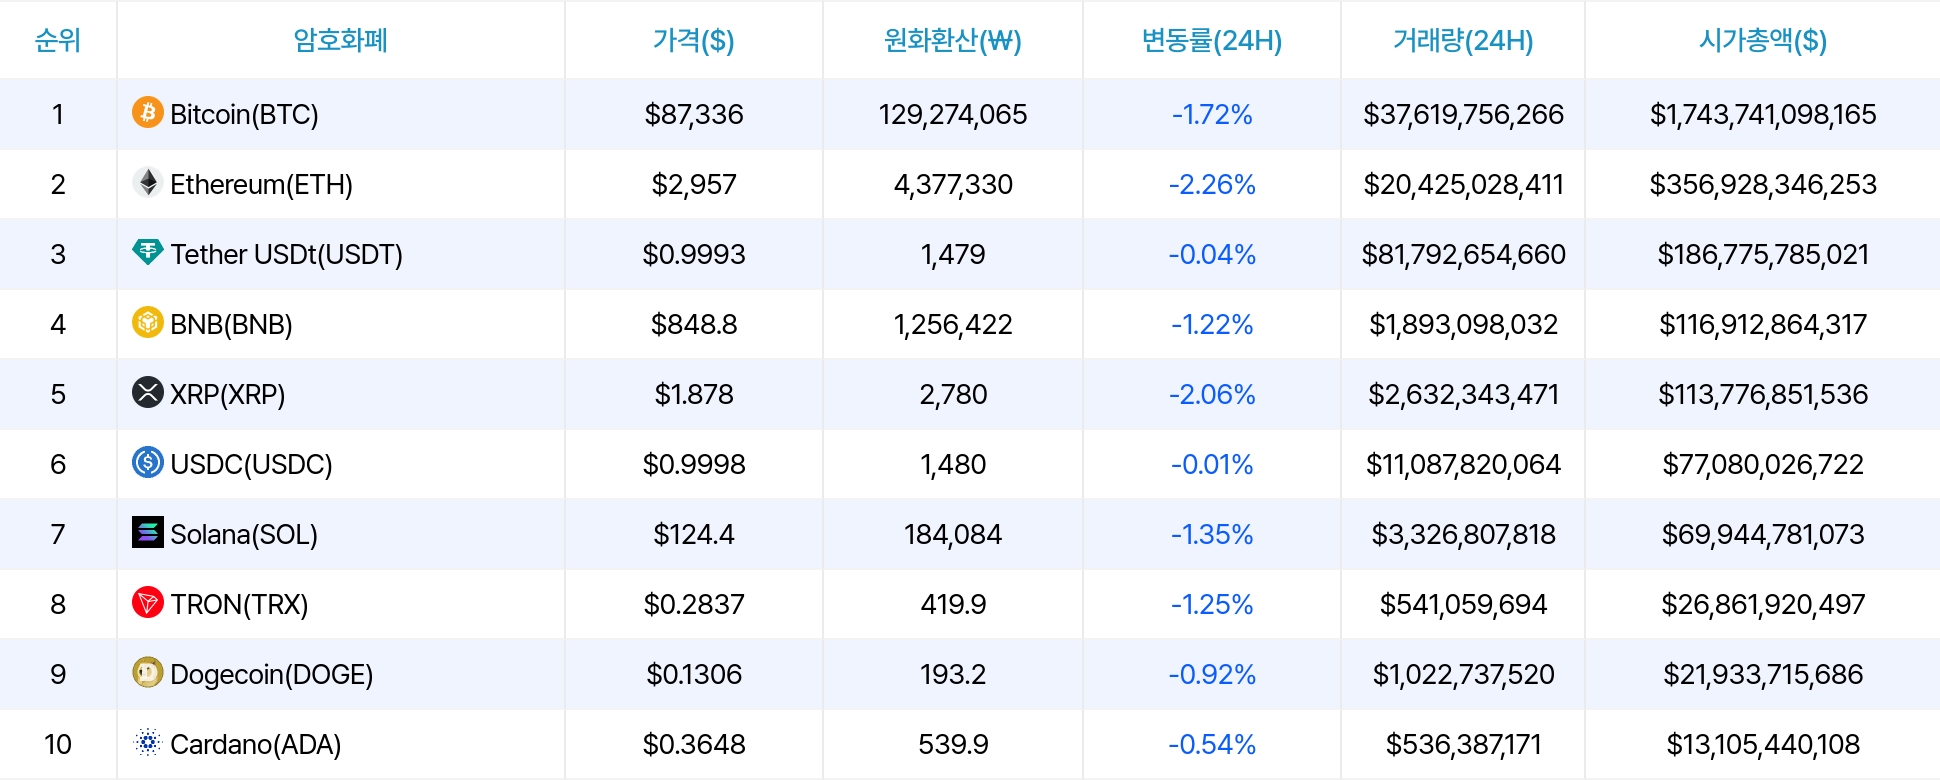The height and width of the screenshot is (780, 1940).
Task: Sort by the 변동률(24H) column header
Action: (1212, 40)
